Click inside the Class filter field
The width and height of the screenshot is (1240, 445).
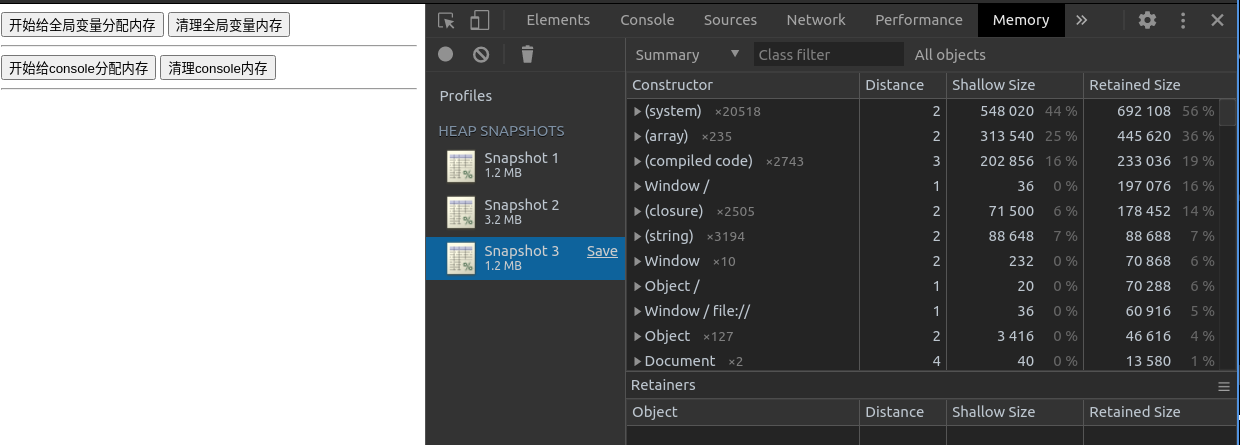828,55
